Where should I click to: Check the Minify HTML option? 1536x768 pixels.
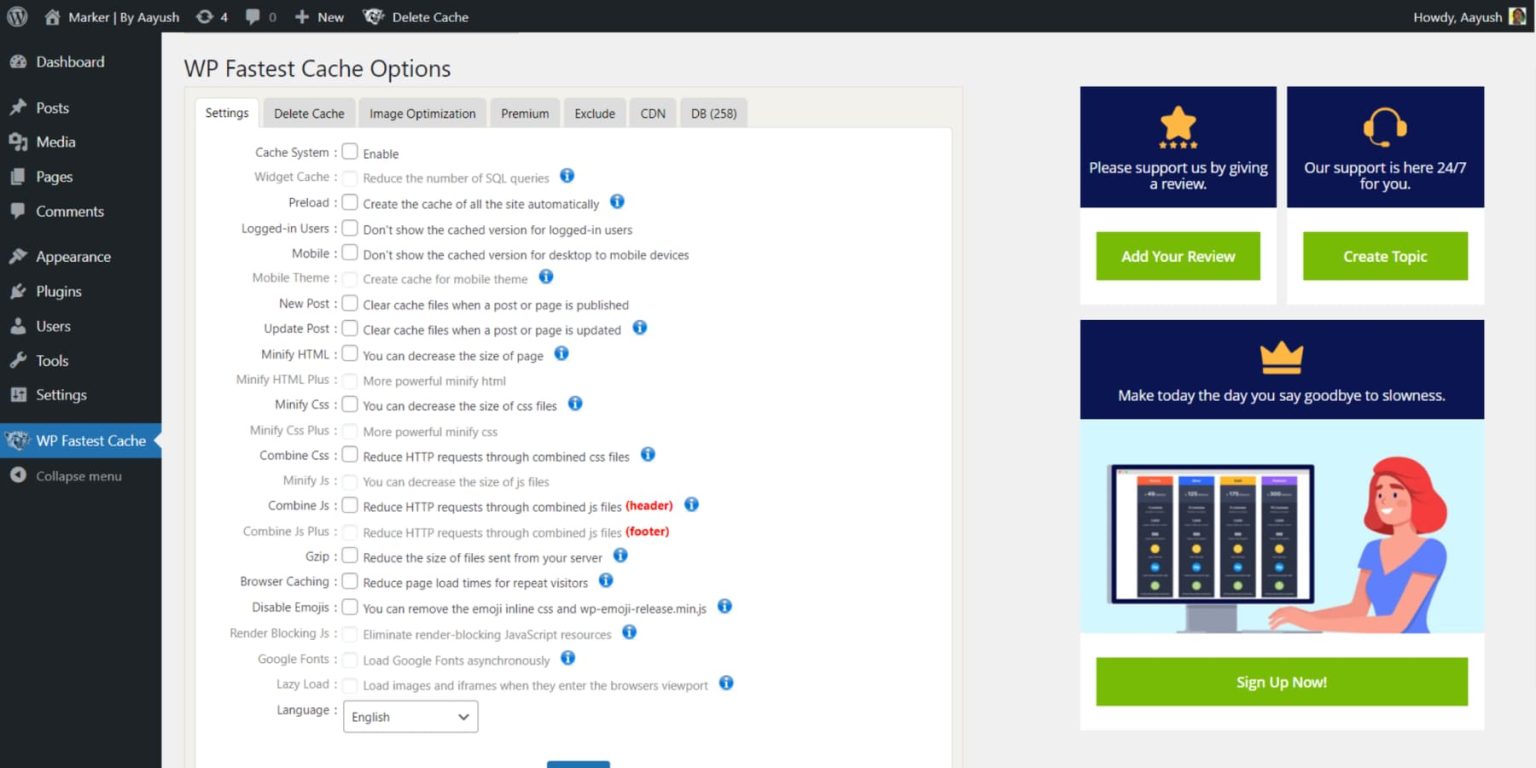pyautogui.click(x=349, y=353)
